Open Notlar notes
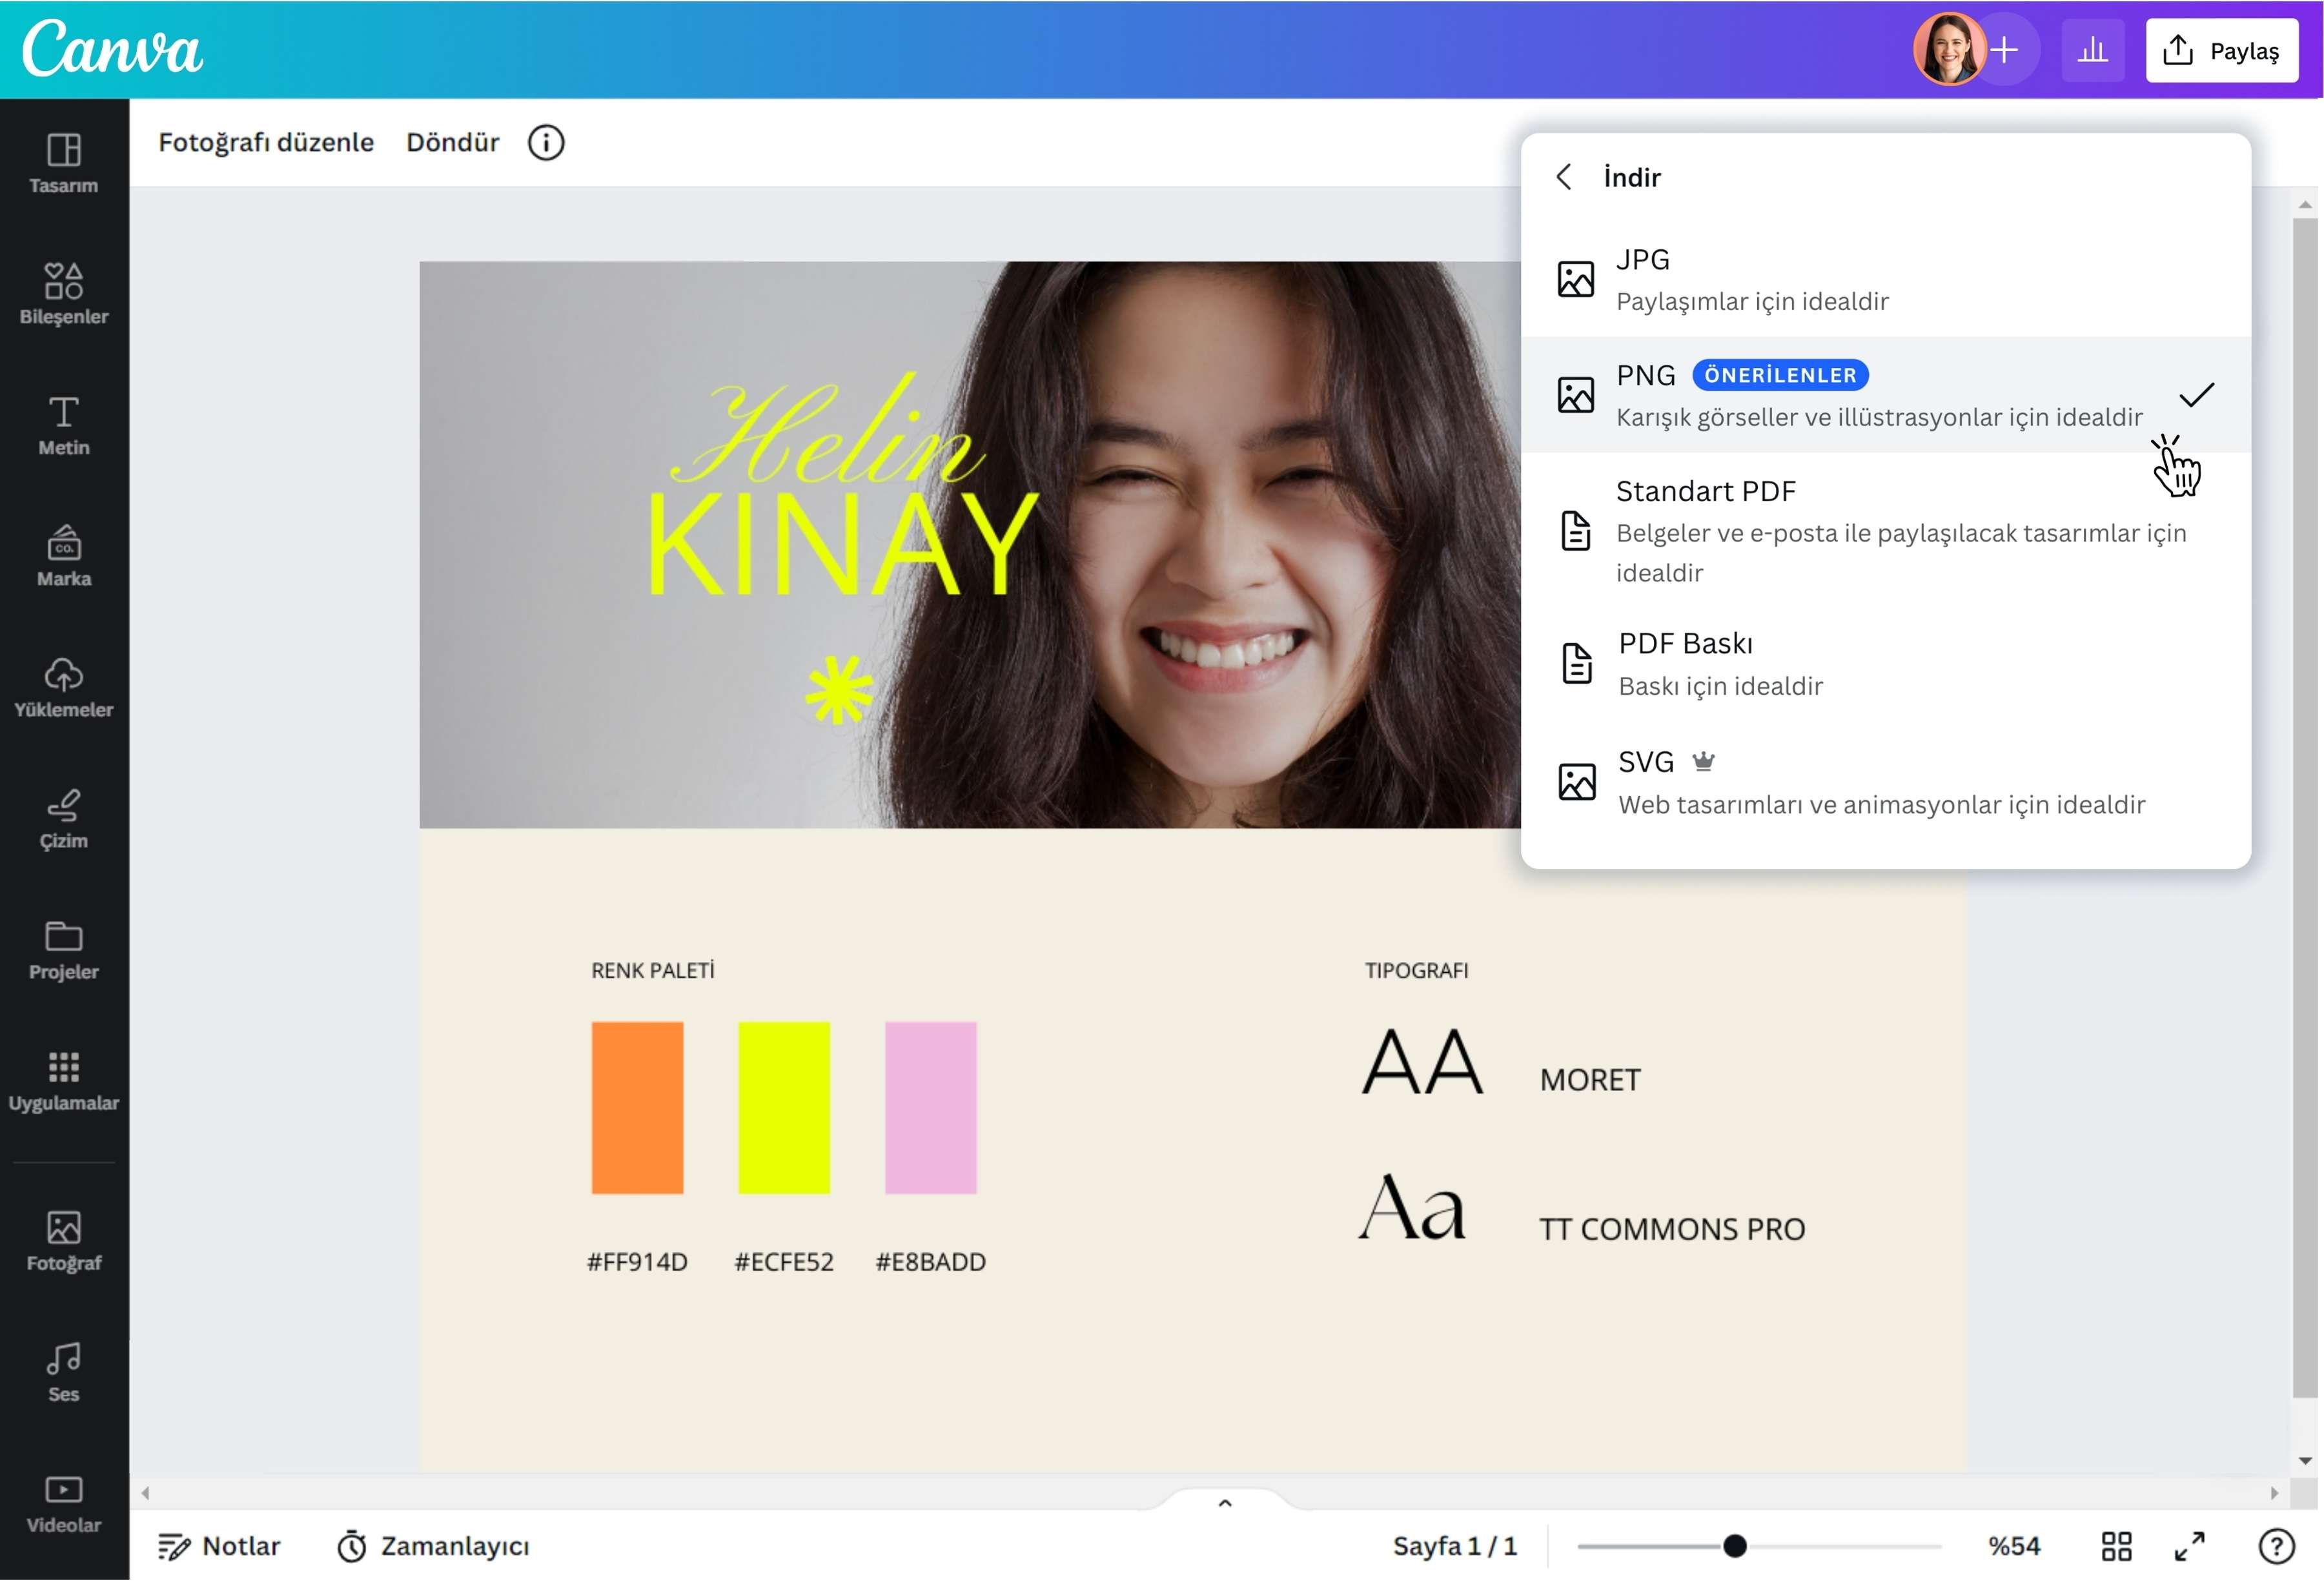 (219, 1546)
